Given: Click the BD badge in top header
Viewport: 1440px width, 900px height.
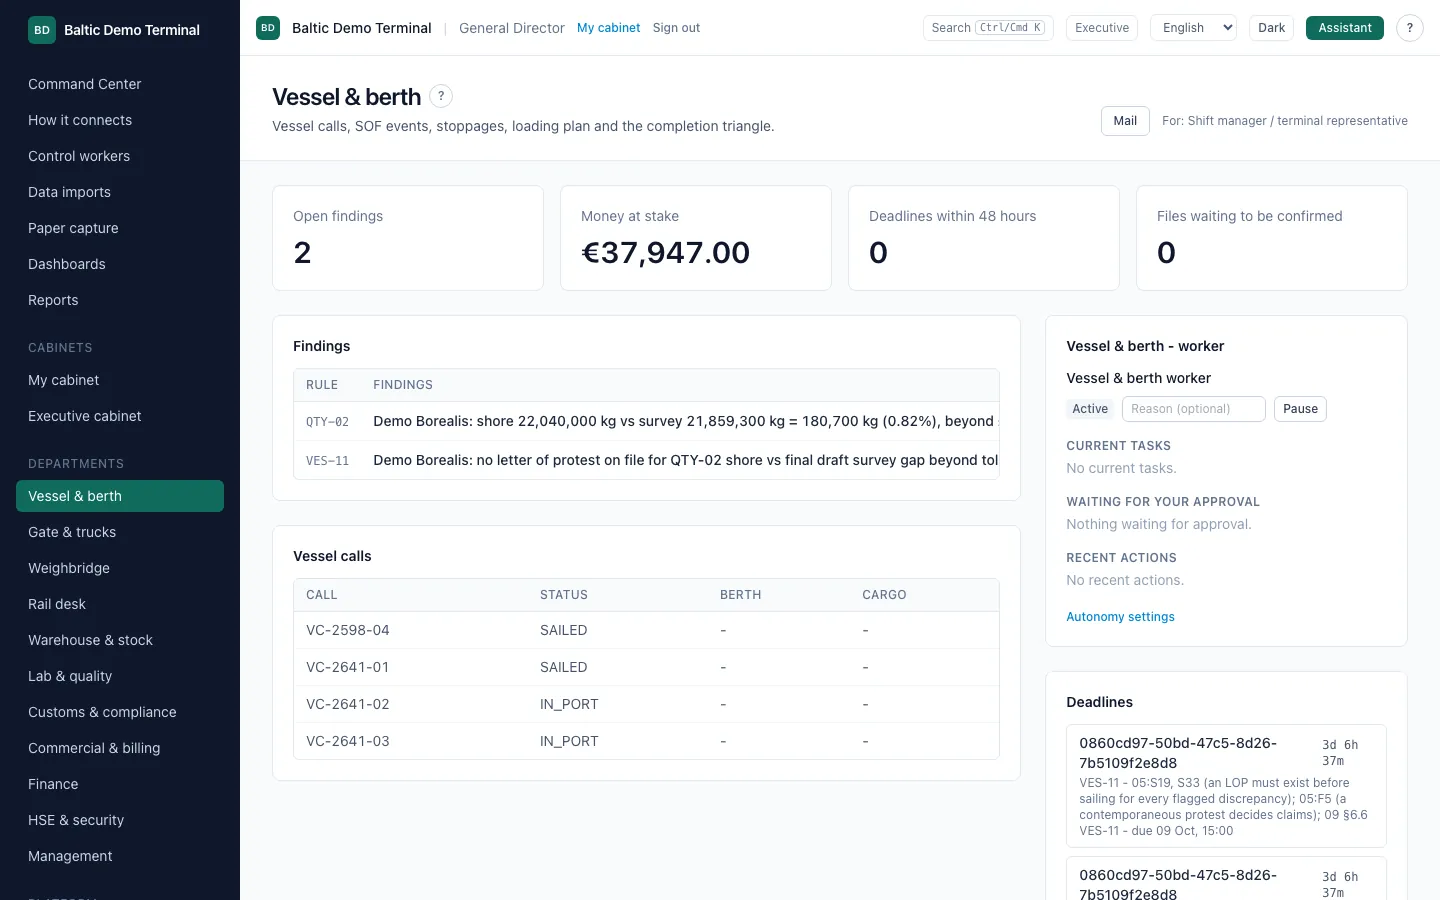Looking at the screenshot, I should [x=268, y=28].
